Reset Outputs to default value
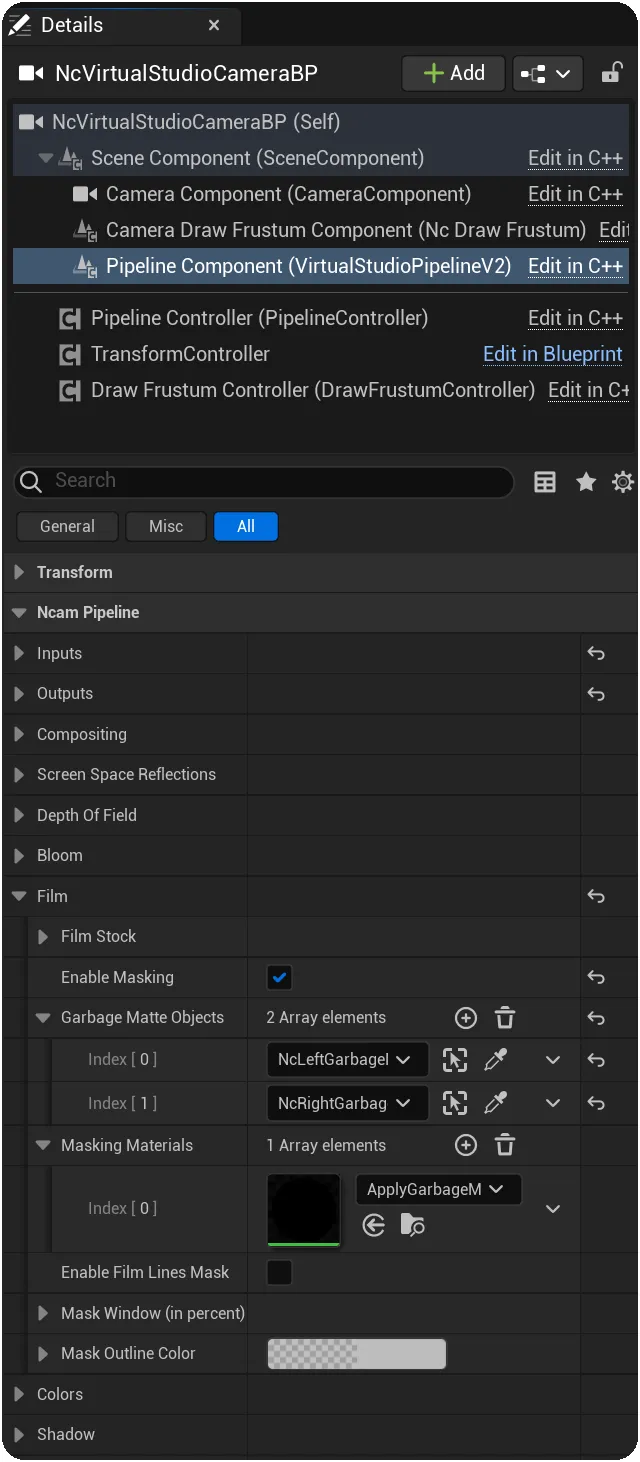This screenshot has height=1462, width=640. [x=596, y=693]
